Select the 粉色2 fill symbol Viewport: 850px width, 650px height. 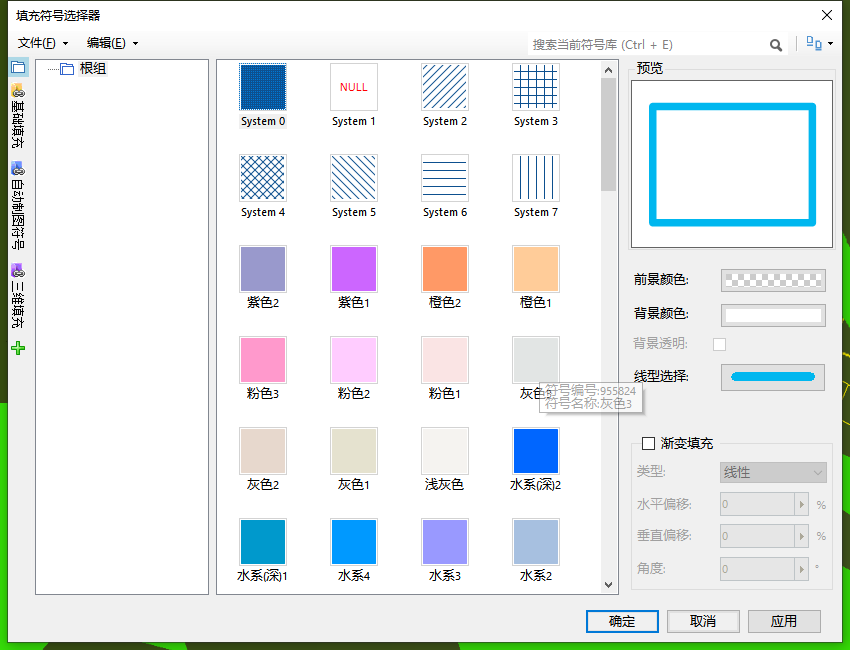point(354,361)
